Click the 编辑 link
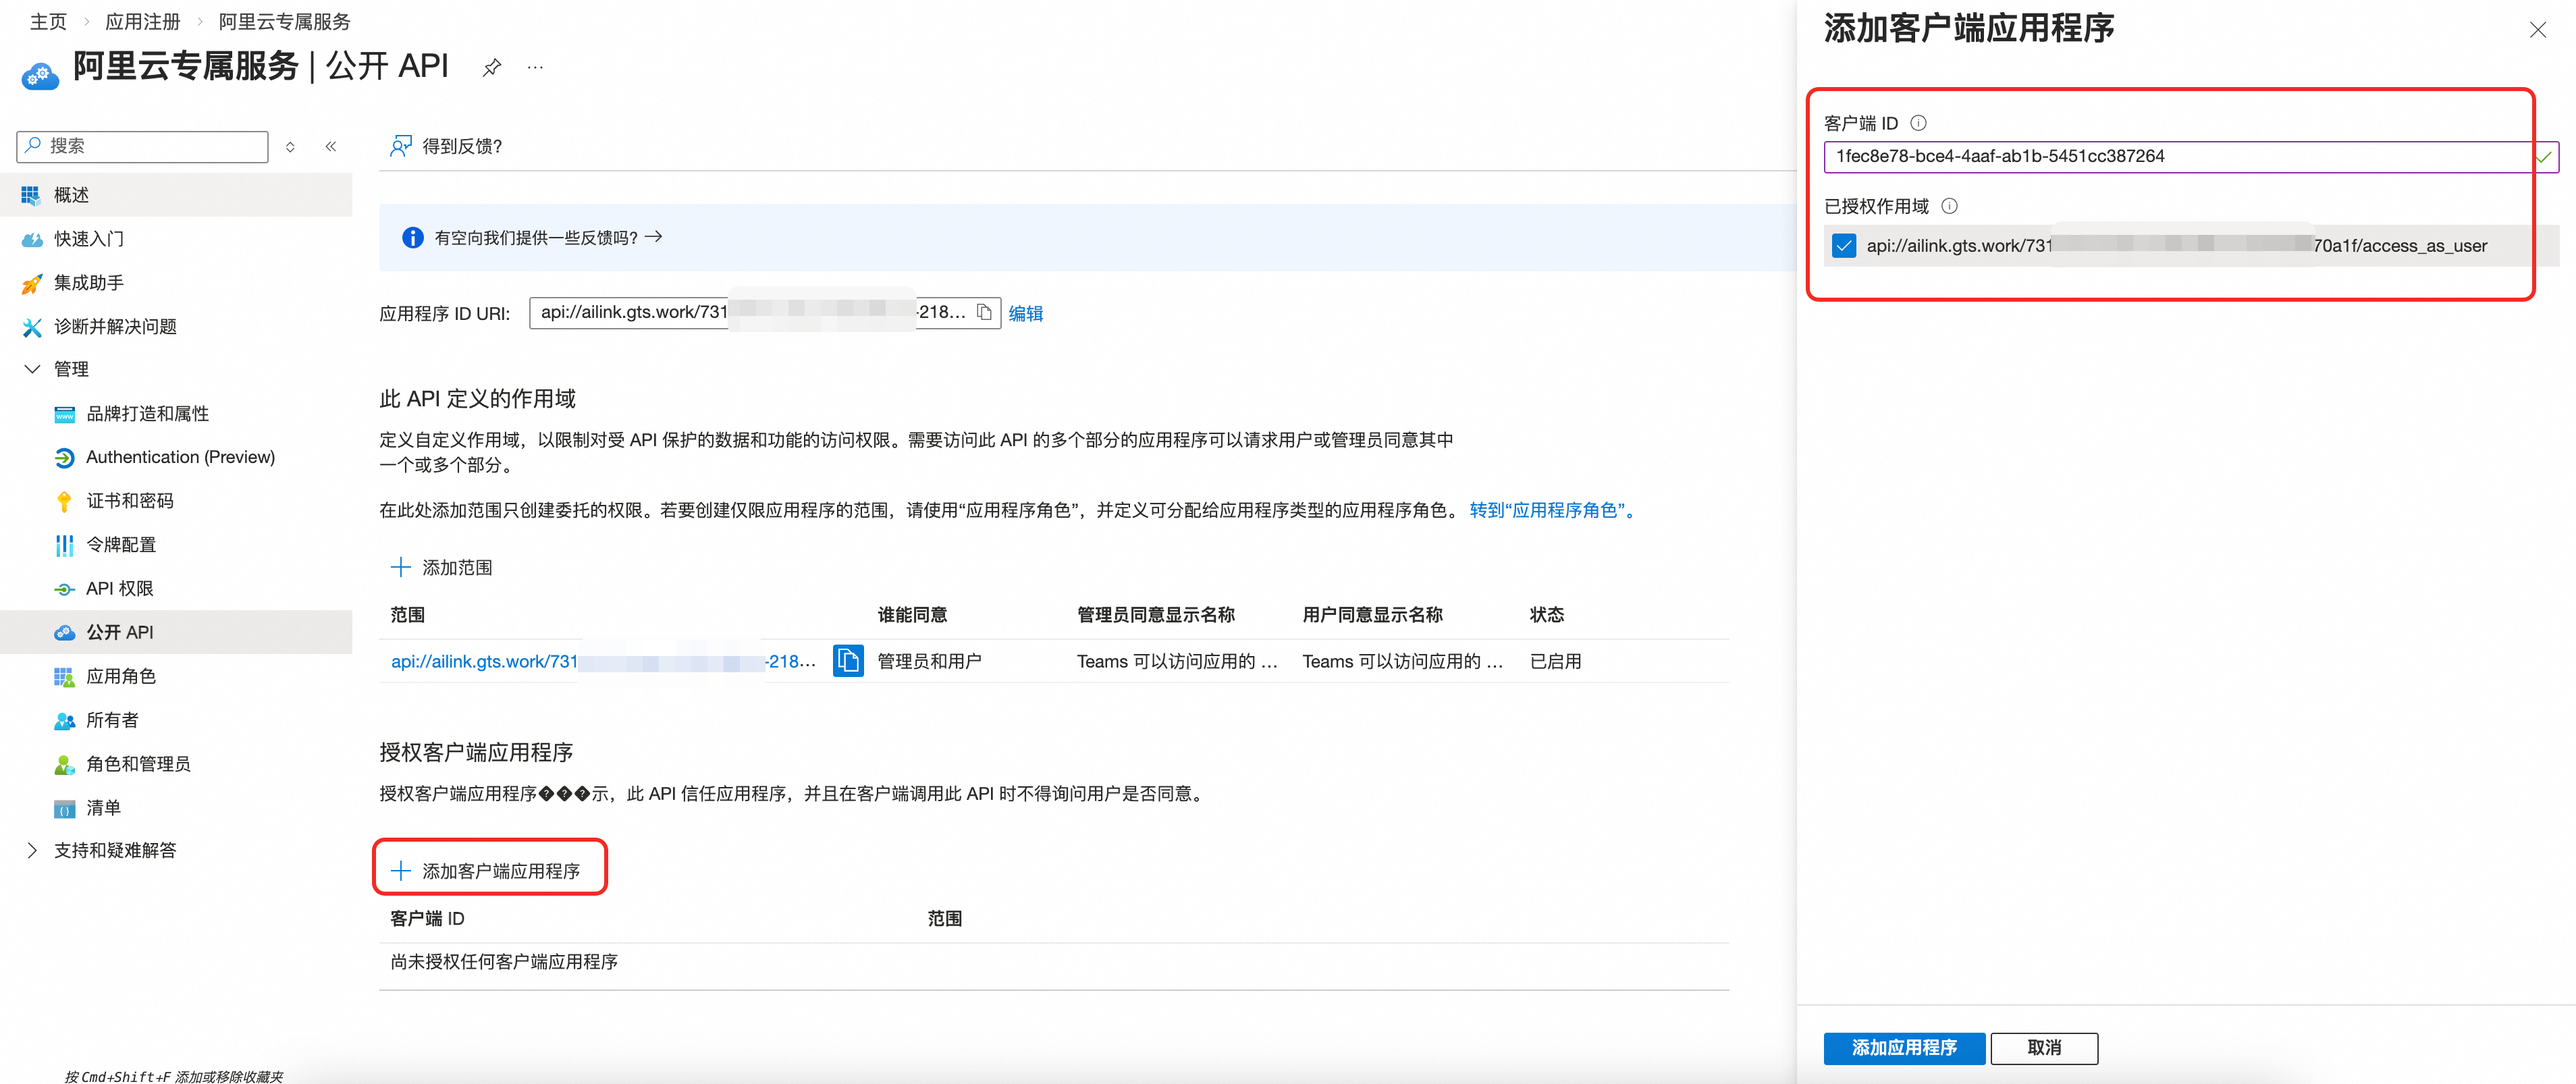This screenshot has height=1084, width=2576. (x=1025, y=313)
